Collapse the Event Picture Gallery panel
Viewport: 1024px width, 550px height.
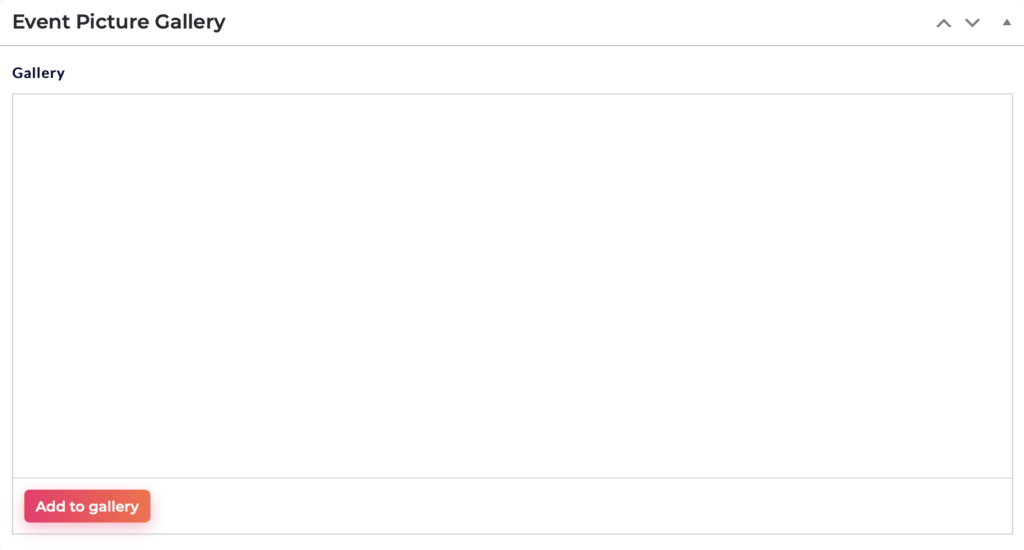[1006, 22]
